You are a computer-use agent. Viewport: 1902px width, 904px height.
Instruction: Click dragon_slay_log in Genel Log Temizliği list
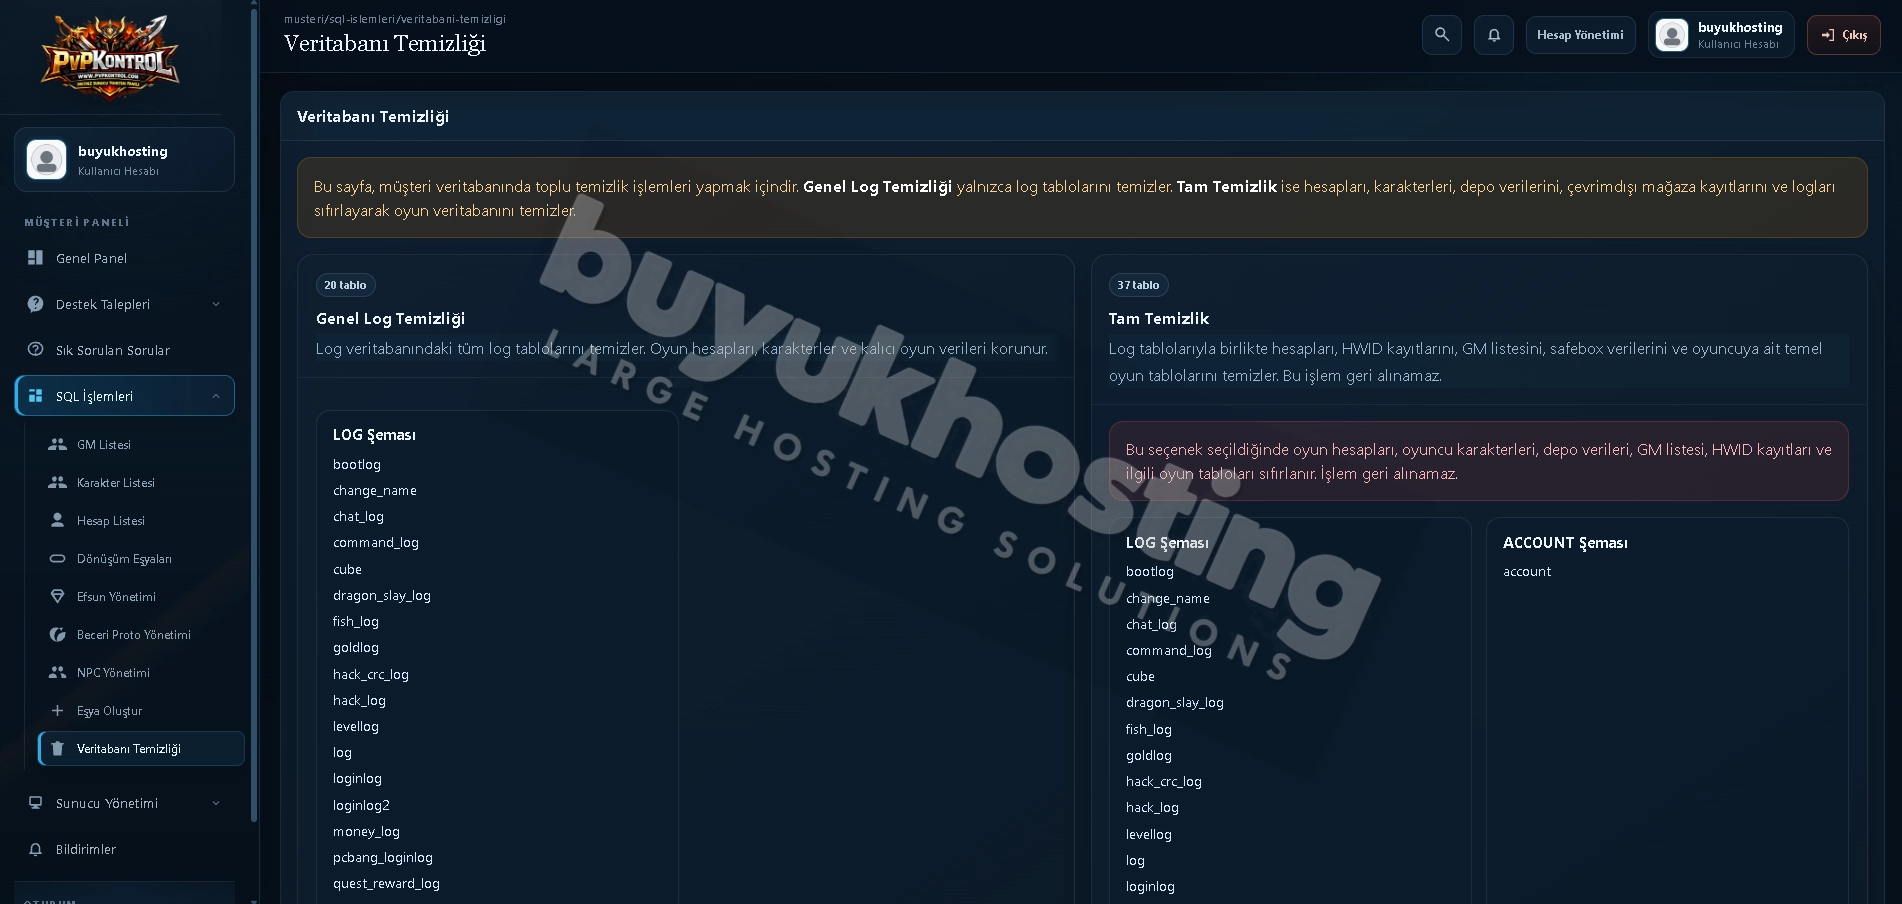[382, 596]
